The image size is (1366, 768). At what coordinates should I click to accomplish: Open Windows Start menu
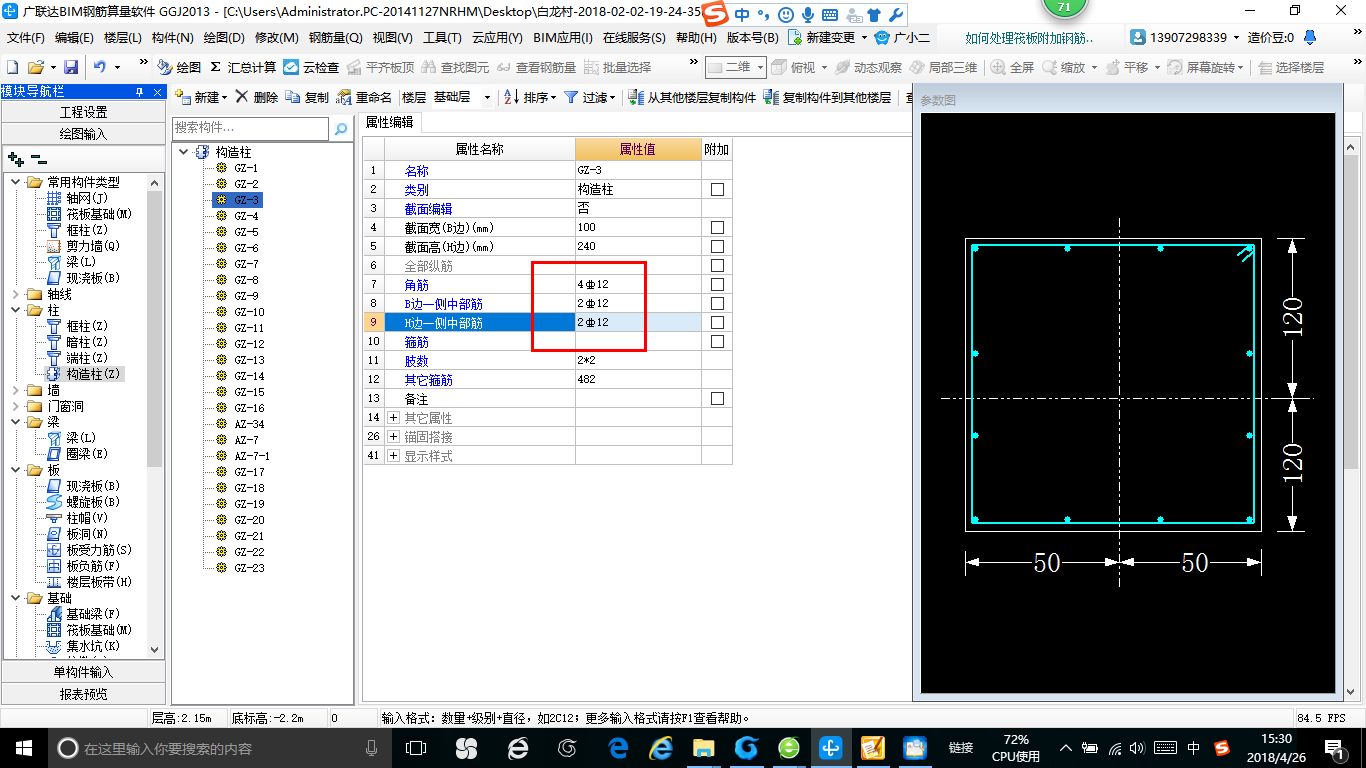[23, 747]
